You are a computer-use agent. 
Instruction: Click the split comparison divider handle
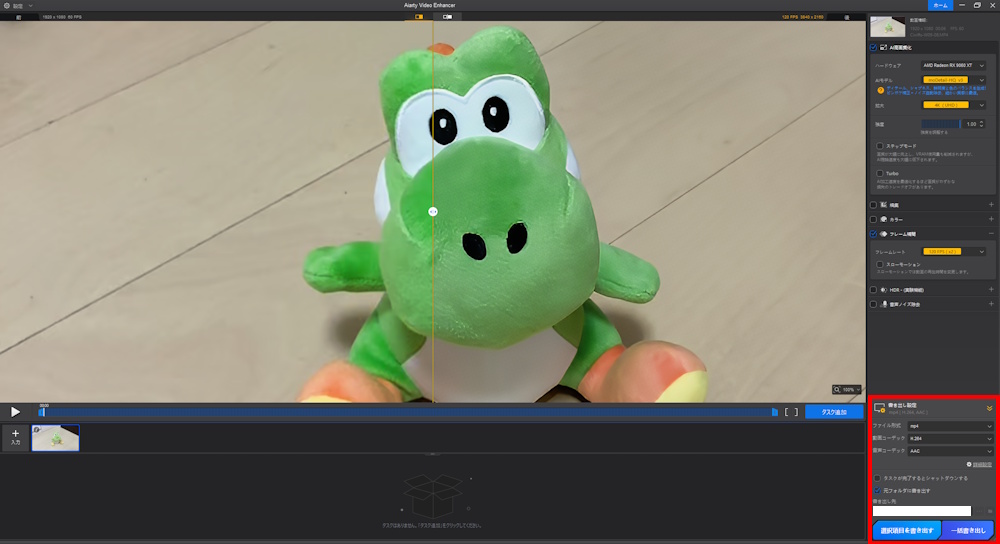pos(433,212)
